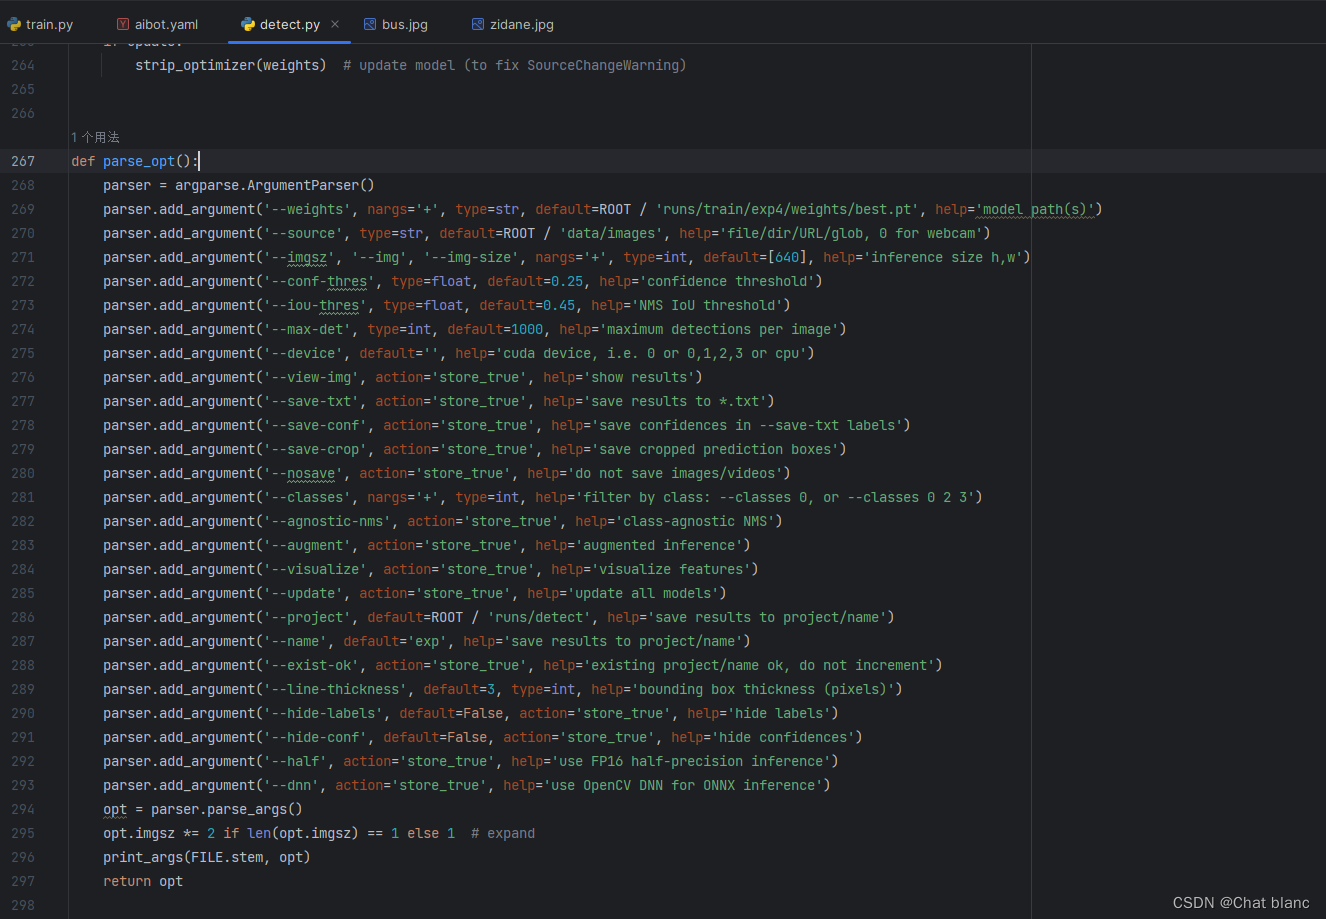This screenshot has width=1326, height=919.
Task: Click the image icon on bus.jpg tab
Action: tap(370, 24)
